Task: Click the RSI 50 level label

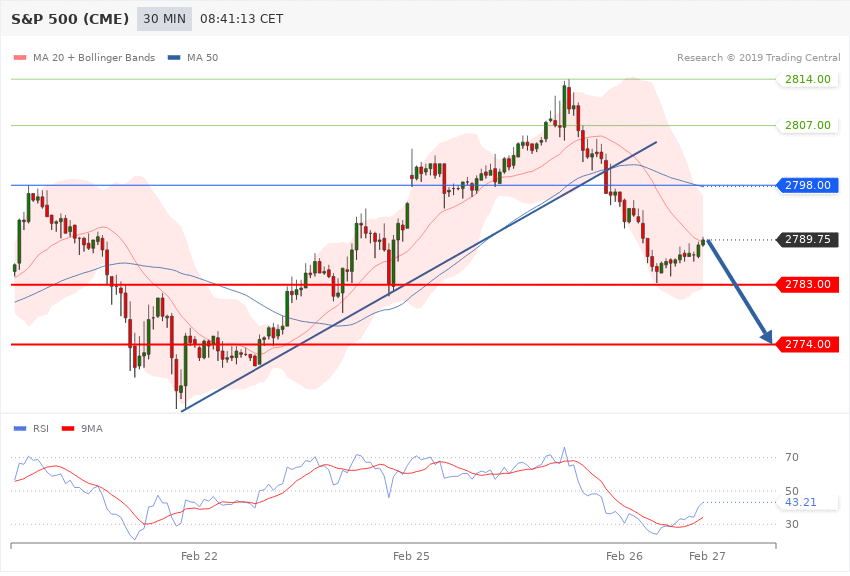Action: [x=792, y=491]
